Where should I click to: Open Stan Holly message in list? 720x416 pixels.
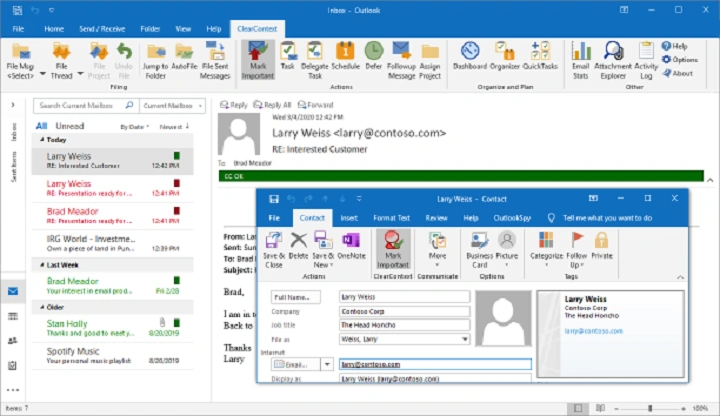(112, 328)
